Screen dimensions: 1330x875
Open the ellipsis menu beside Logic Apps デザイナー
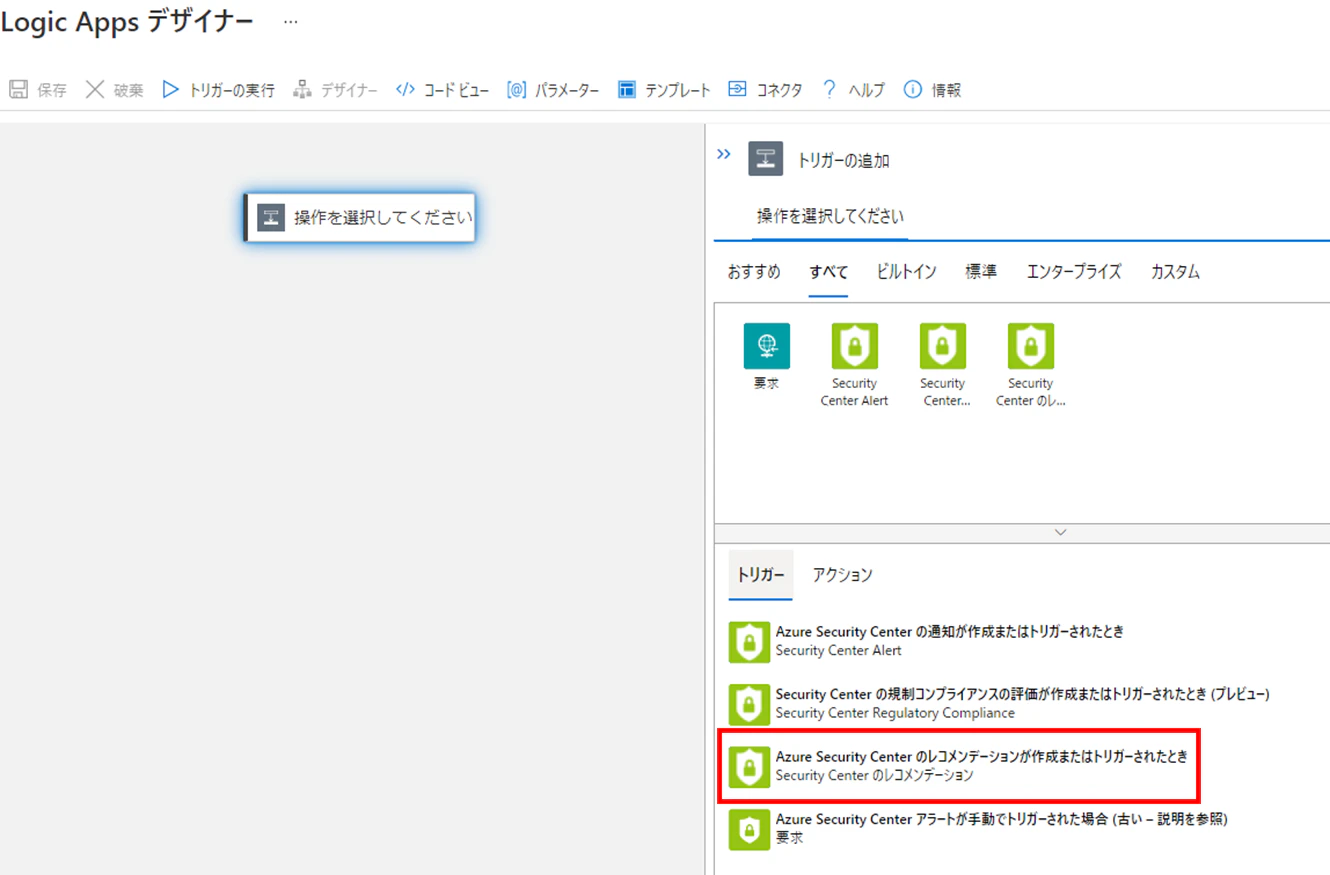(x=290, y=21)
